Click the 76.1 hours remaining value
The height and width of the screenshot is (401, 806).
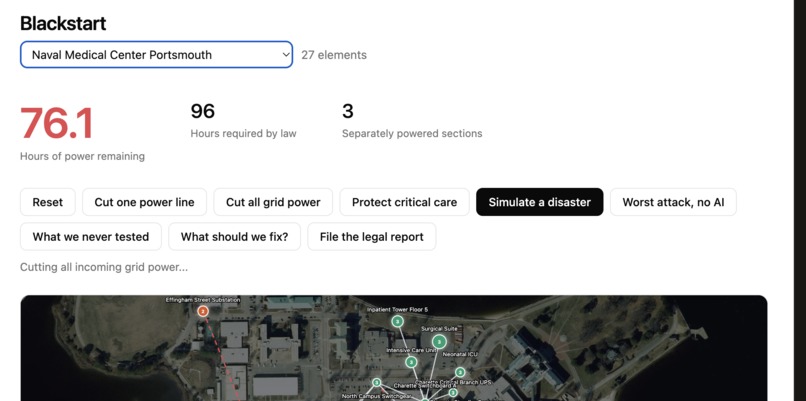tap(57, 123)
